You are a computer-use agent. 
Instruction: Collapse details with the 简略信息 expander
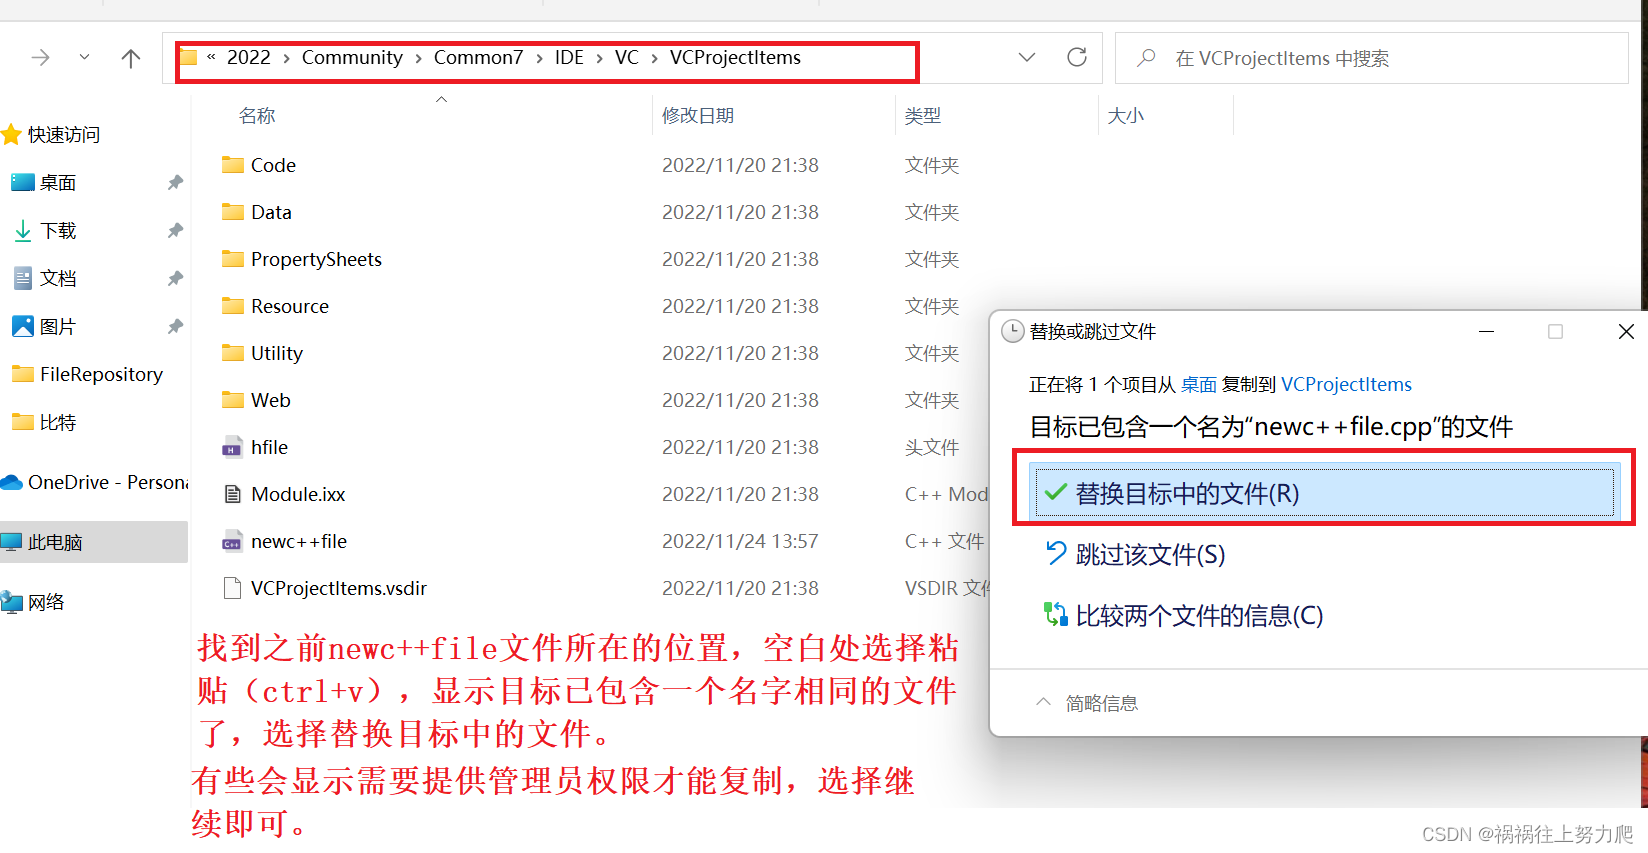(x=1087, y=703)
